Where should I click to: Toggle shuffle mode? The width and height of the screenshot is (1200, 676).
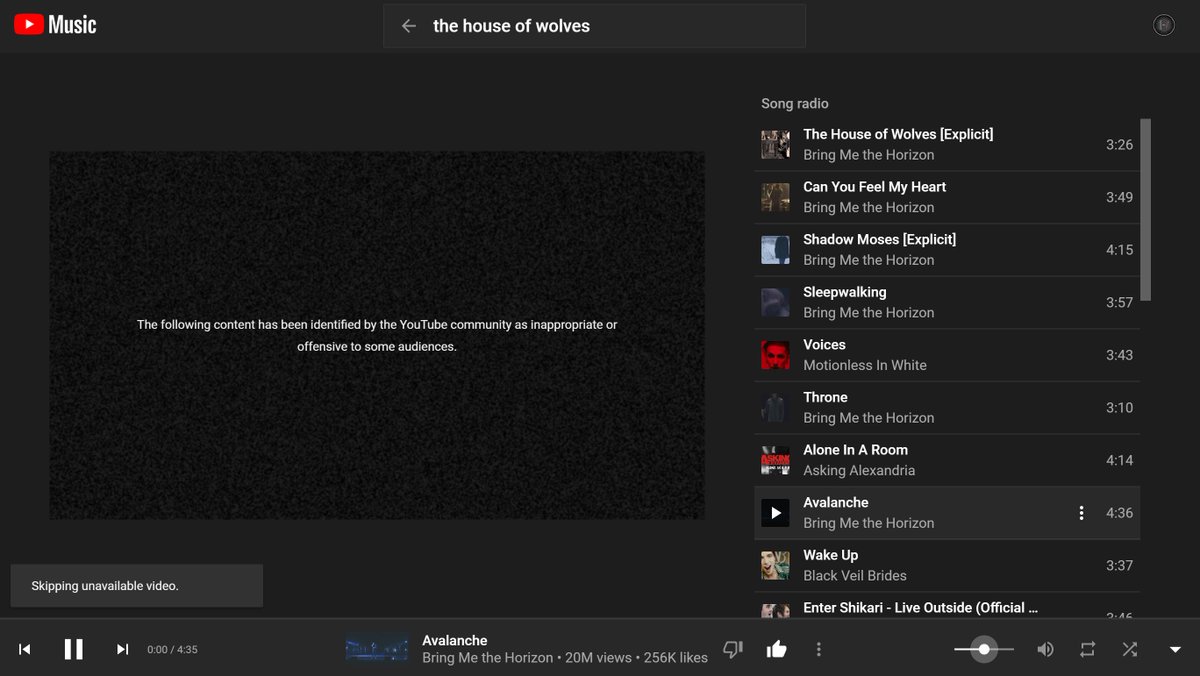(x=1129, y=649)
